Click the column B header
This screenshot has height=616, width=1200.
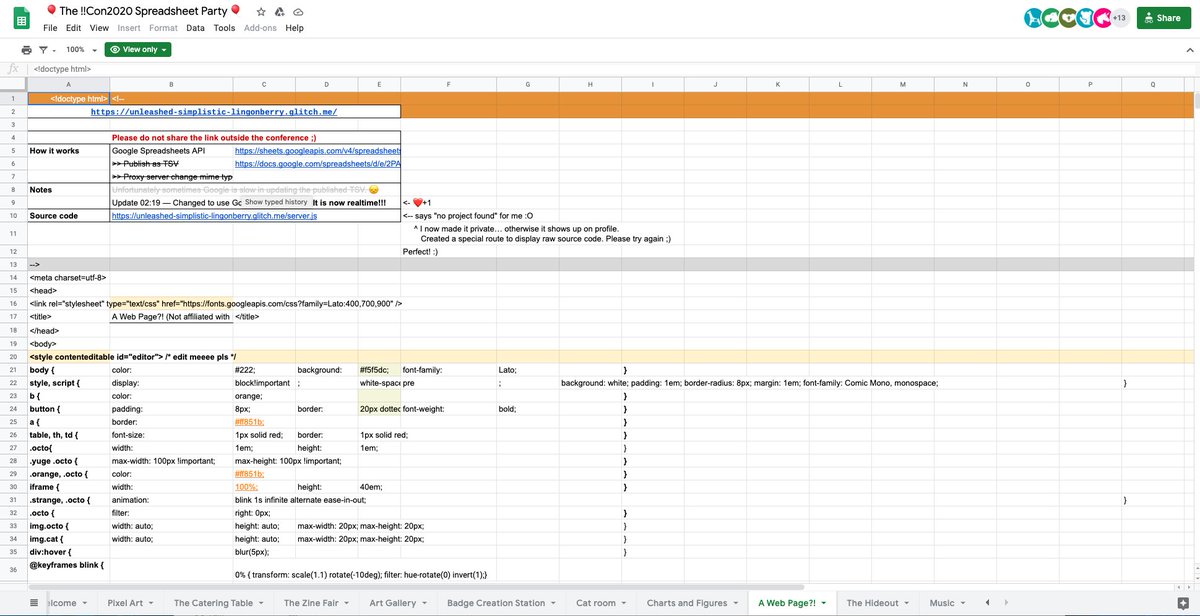[171, 85]
